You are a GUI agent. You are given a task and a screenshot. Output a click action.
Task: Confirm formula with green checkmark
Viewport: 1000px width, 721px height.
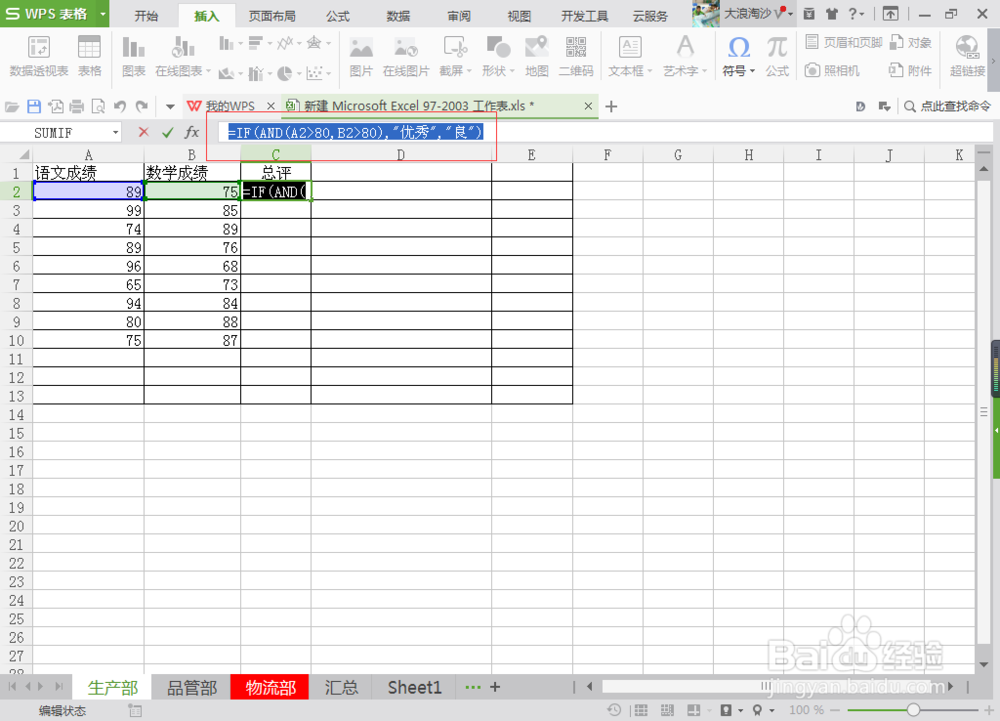coord(168,132)
